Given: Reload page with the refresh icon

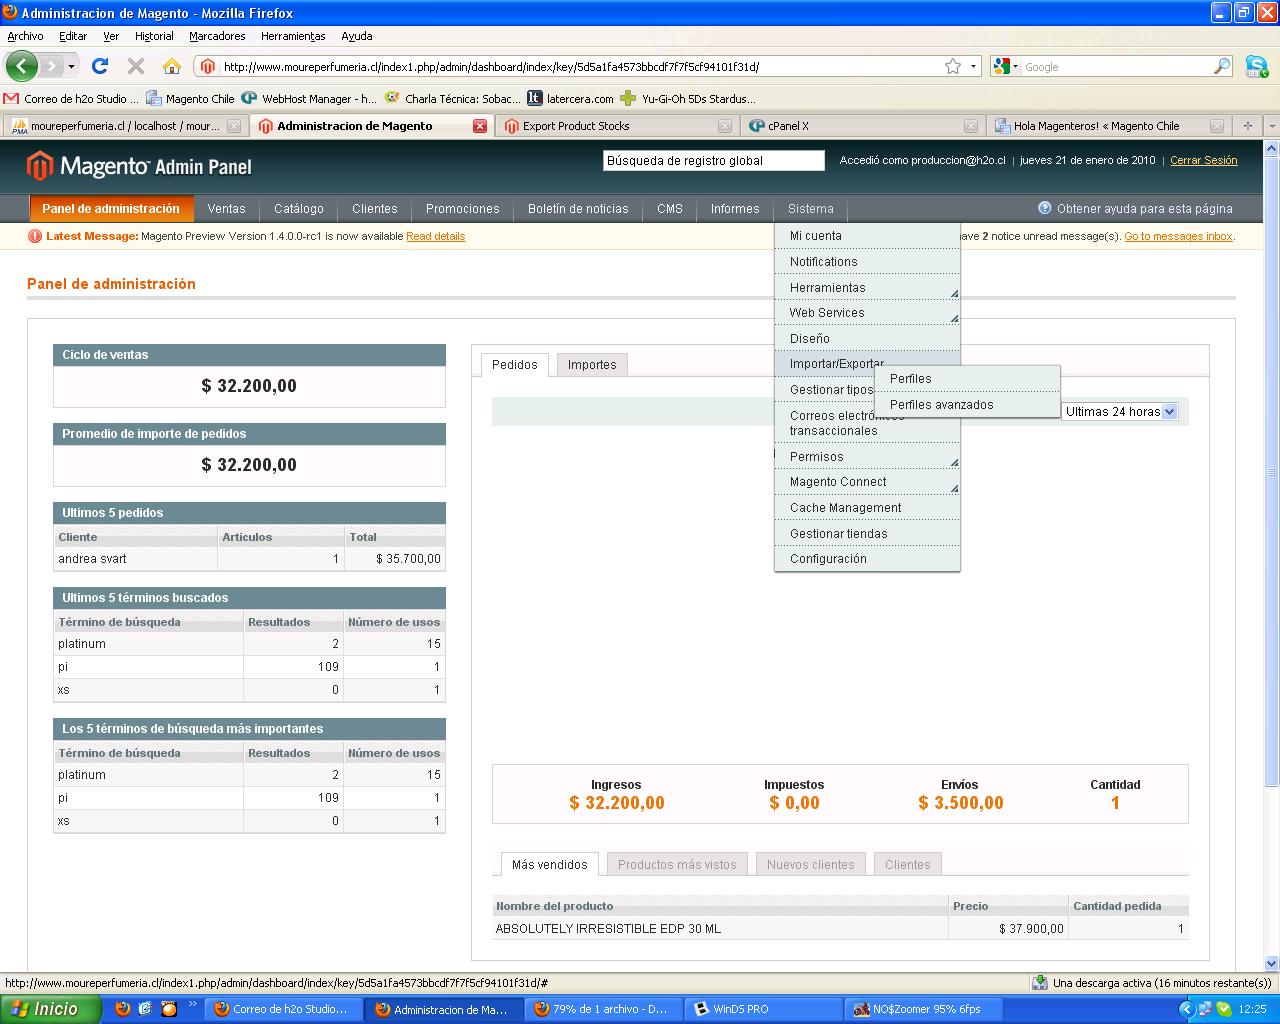Looking at the screenshot, I should pyautogui.click(x=99, y=66).
